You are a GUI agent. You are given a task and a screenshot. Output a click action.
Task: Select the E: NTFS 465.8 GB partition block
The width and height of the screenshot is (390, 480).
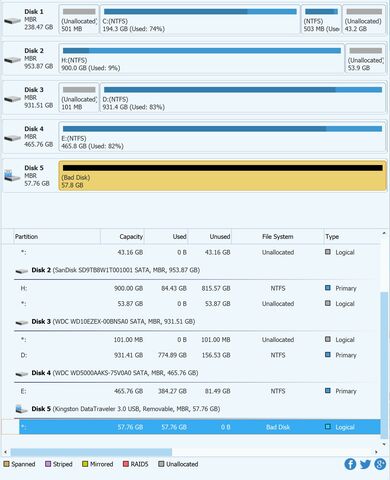tap(222, 137)
